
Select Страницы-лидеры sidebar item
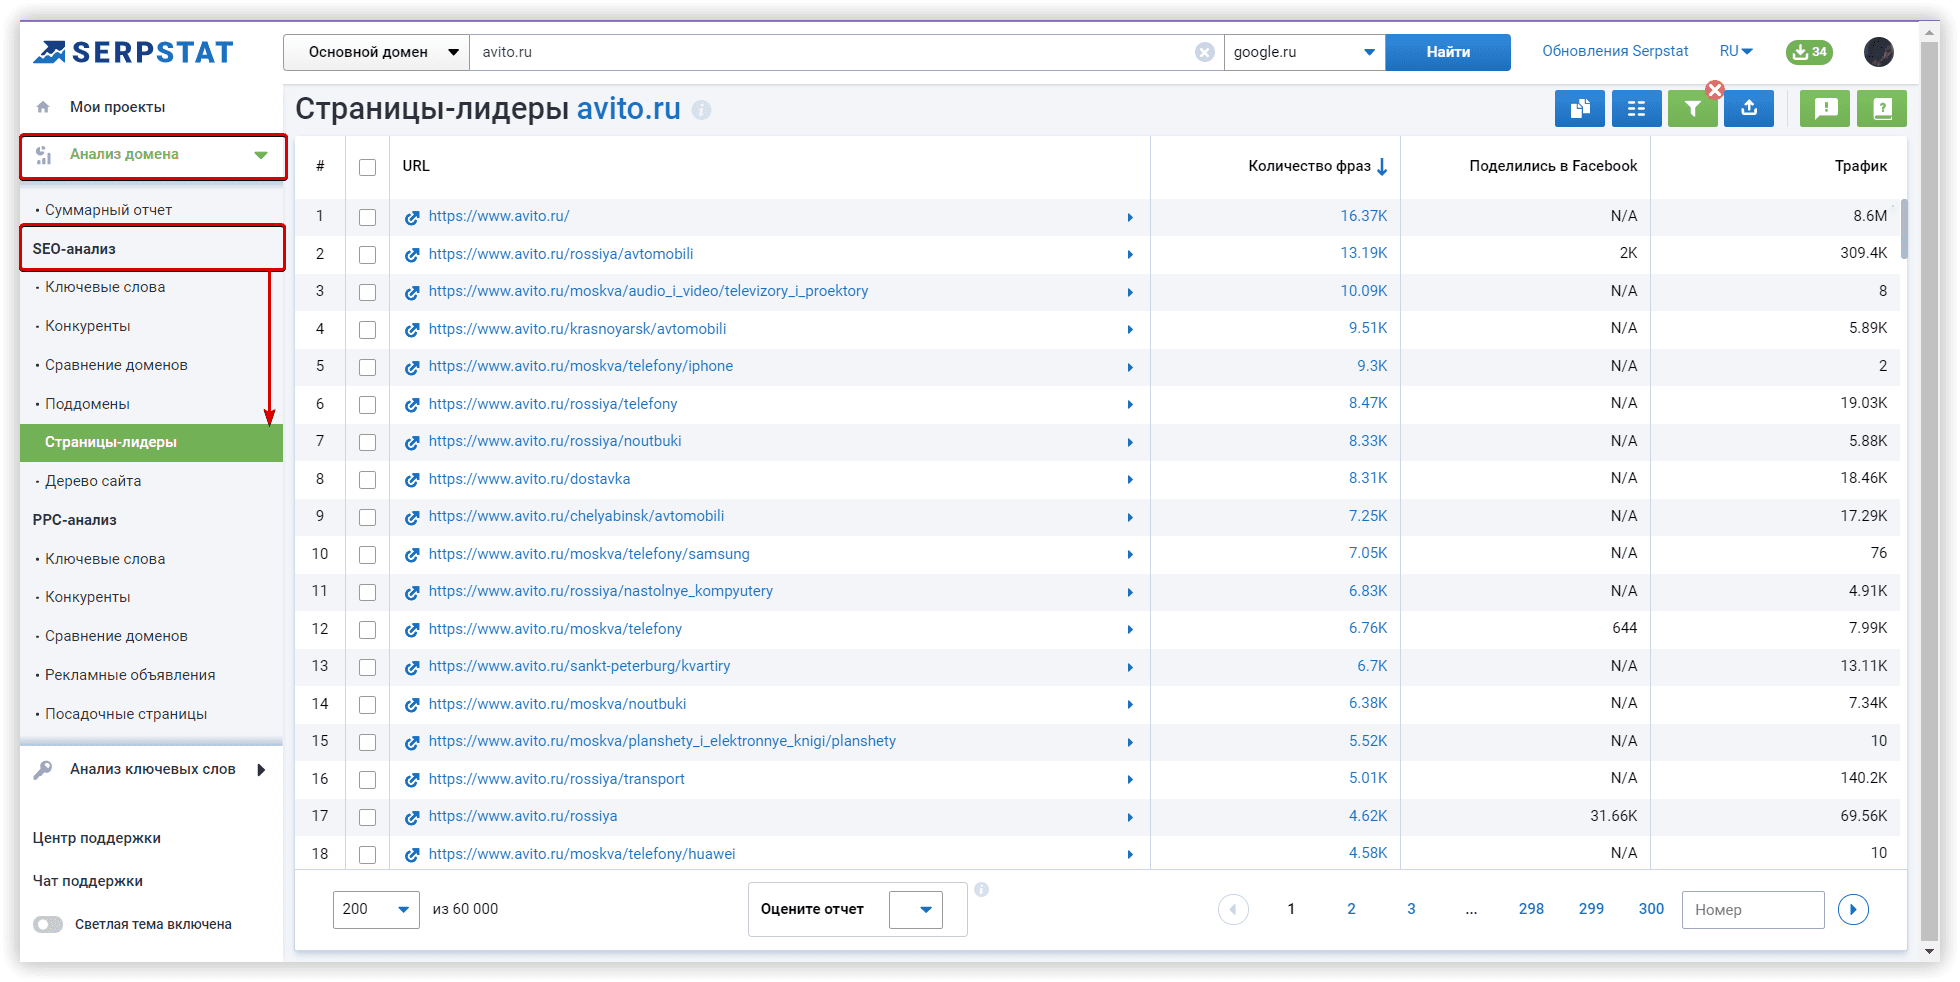coord(151,442)
